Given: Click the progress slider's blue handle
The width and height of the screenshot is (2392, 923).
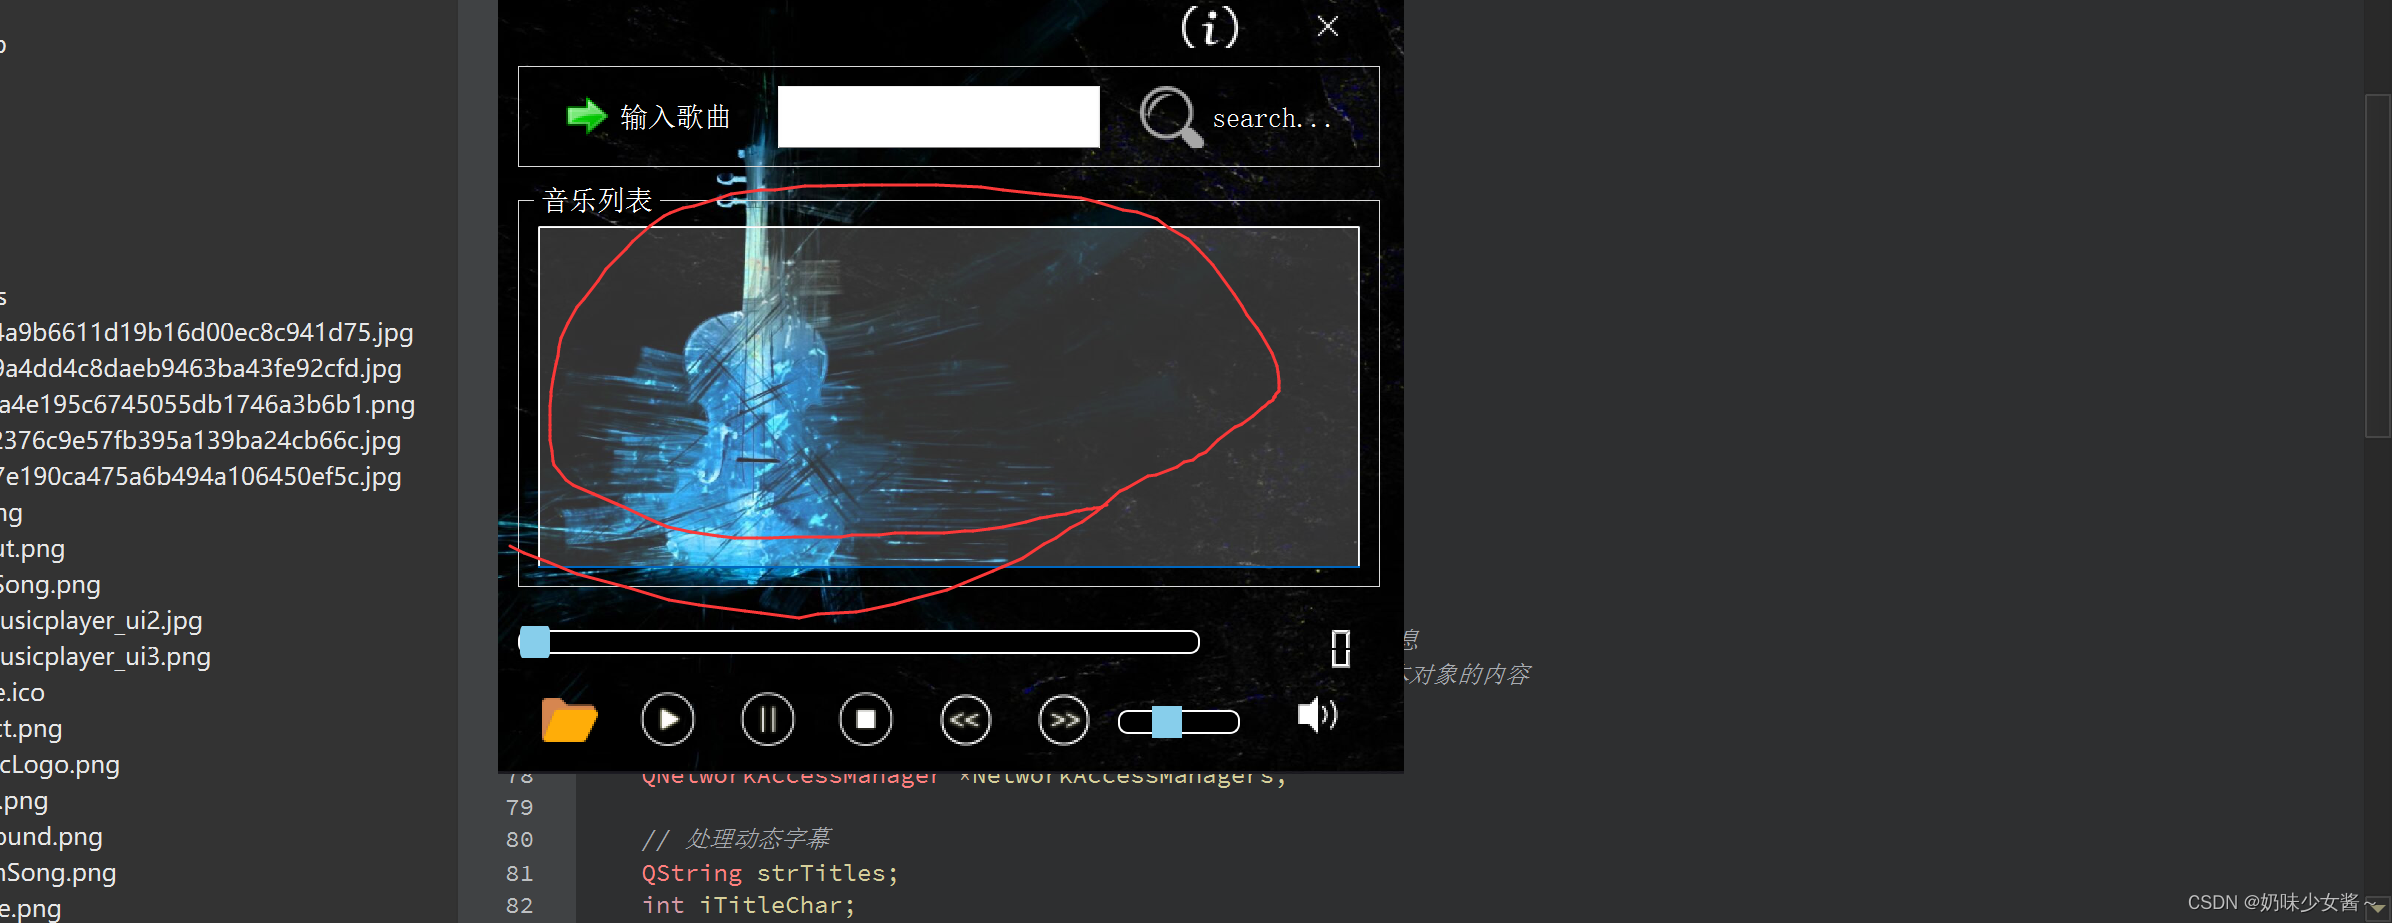Looking at the screenshot, I should 535,642.
